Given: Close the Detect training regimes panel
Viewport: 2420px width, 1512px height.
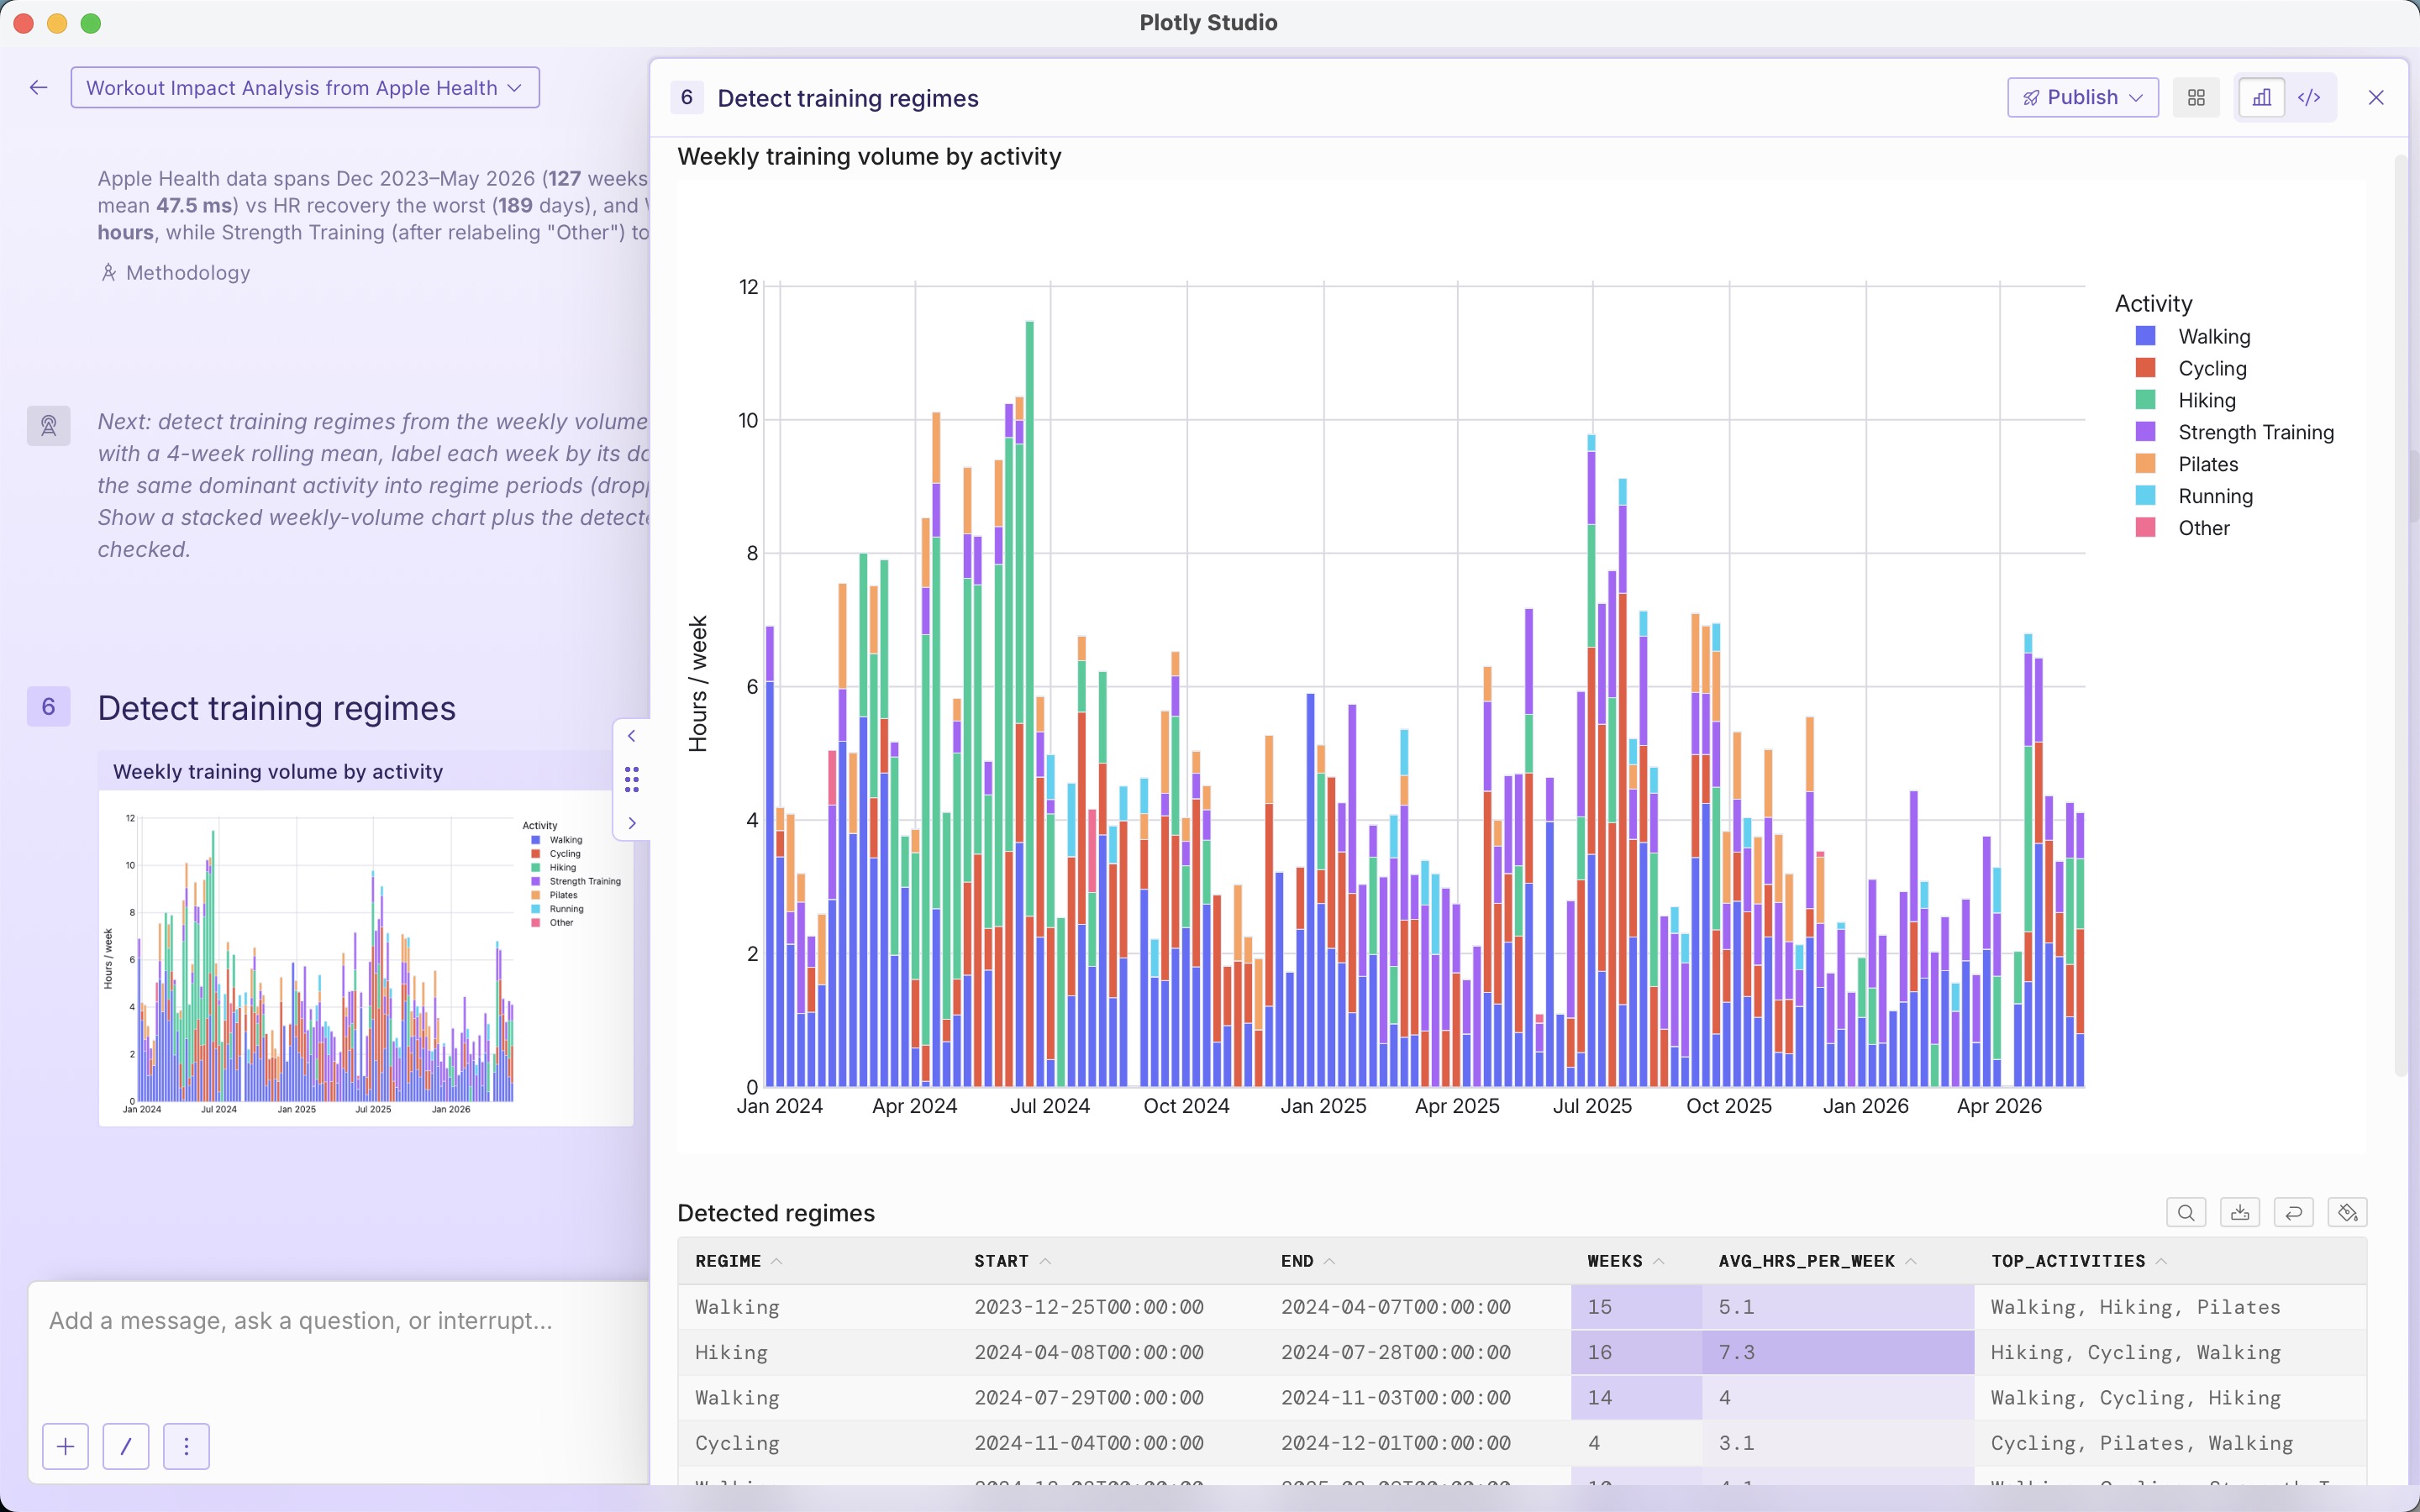Looking at the screenshot, I should (2376, 97).
